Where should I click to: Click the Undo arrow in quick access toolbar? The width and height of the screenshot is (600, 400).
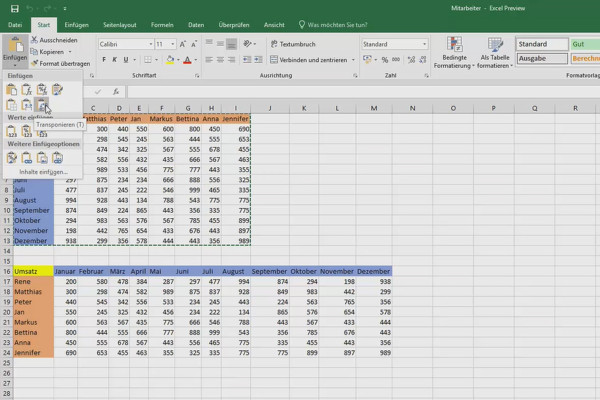pos(31,8)
